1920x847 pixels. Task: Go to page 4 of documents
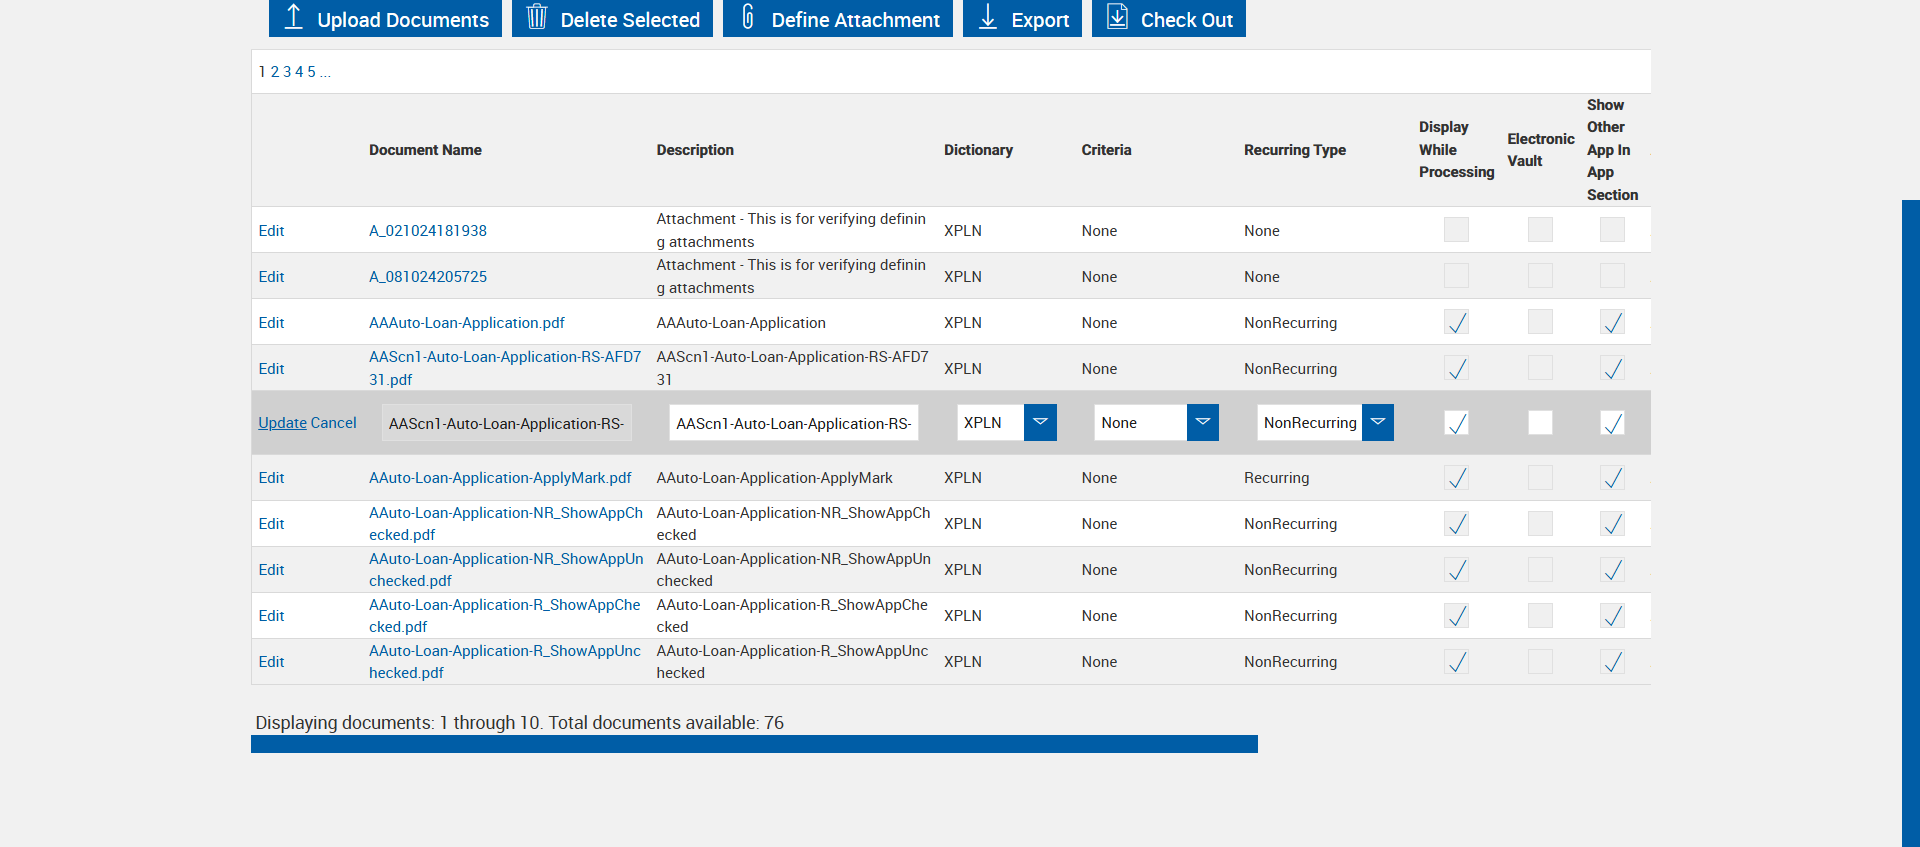299,72
